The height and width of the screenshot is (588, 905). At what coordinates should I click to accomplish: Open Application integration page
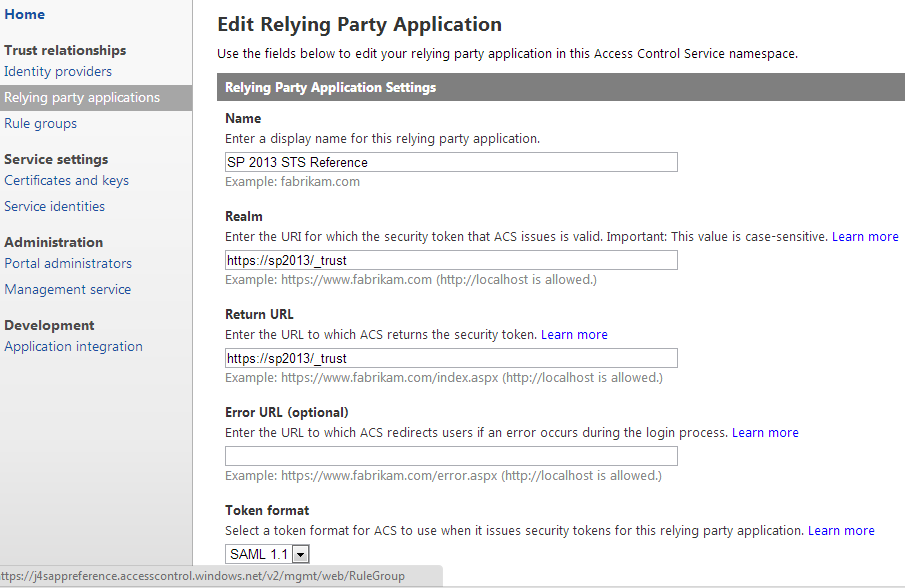[x=73, y=347]
